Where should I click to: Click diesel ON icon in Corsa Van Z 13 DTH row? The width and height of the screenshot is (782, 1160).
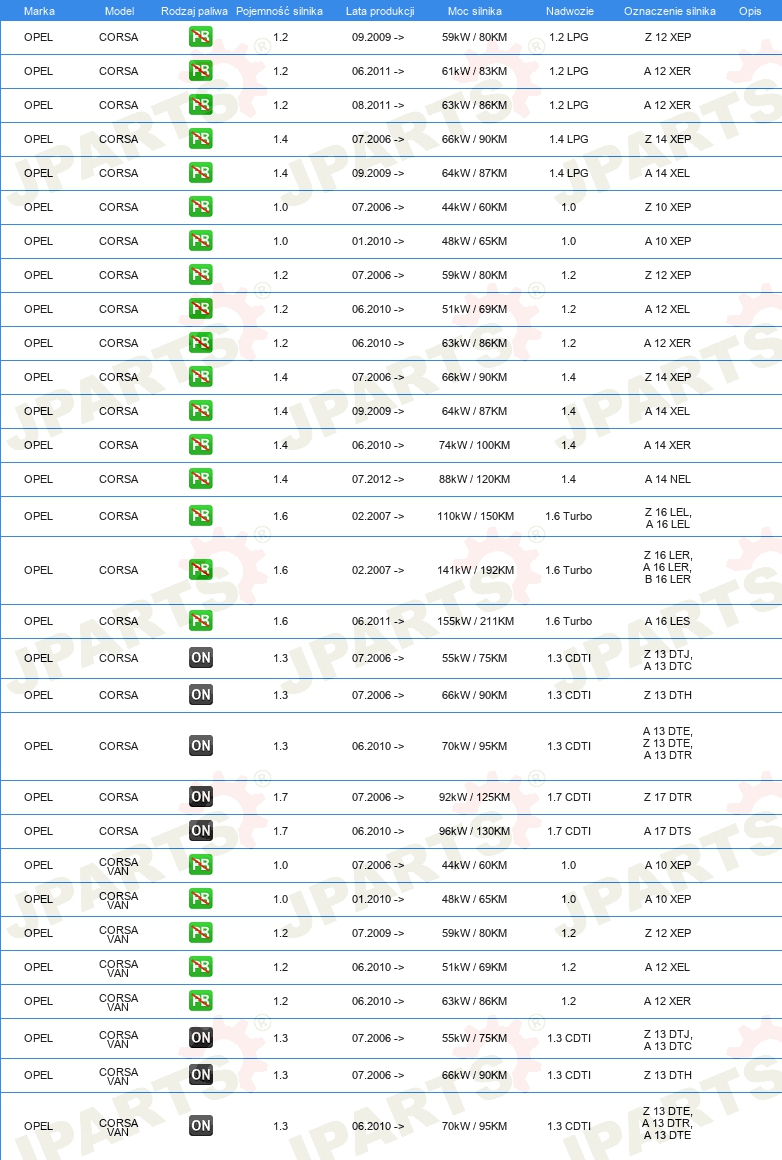pos(200,1076)
